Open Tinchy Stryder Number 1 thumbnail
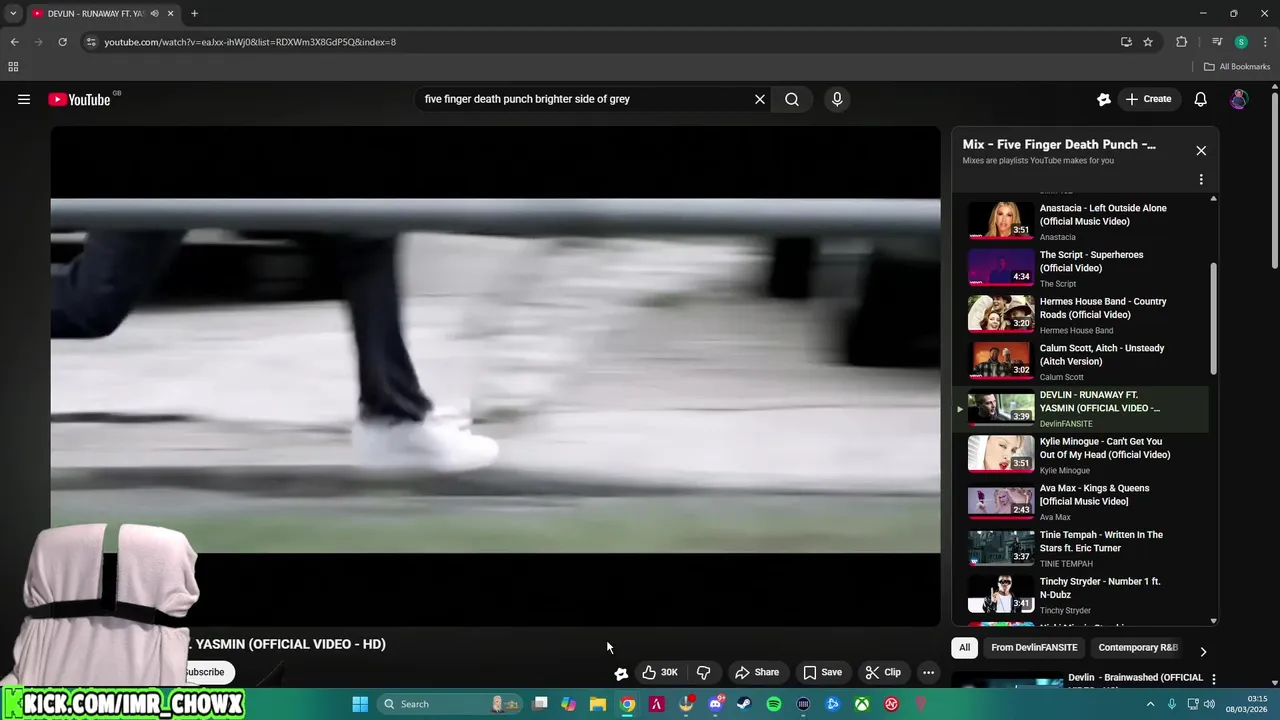The image size is (1280, 720). 1001,594
